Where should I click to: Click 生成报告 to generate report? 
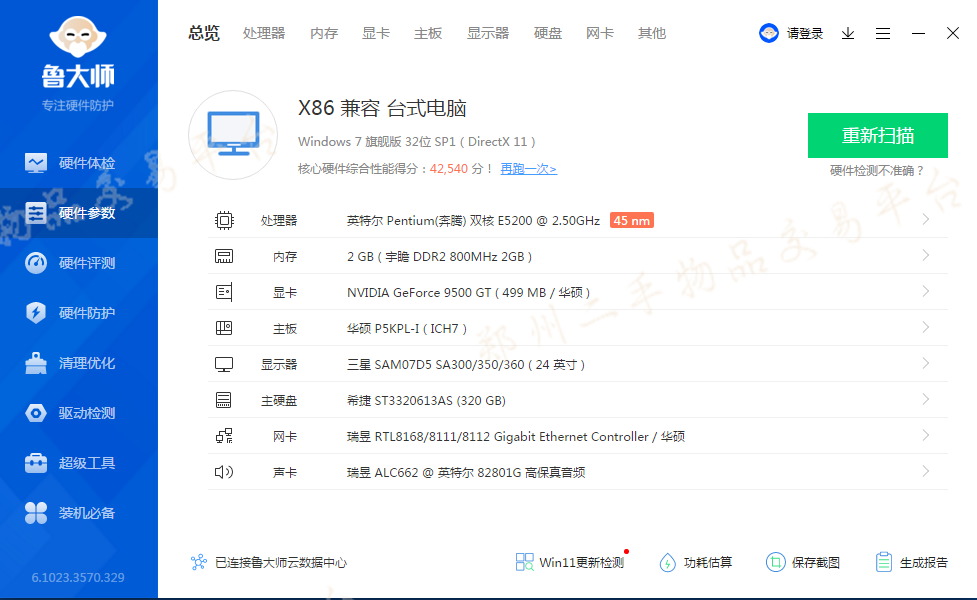point(911,563)
